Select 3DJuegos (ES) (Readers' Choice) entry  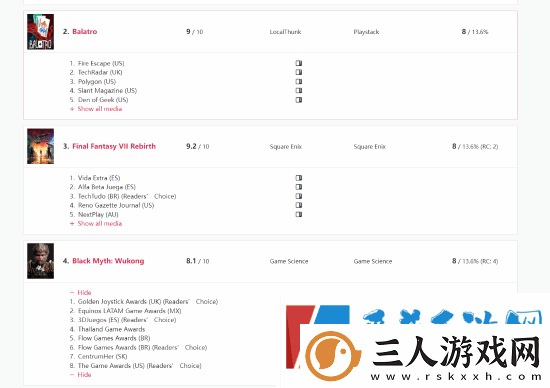127,320
